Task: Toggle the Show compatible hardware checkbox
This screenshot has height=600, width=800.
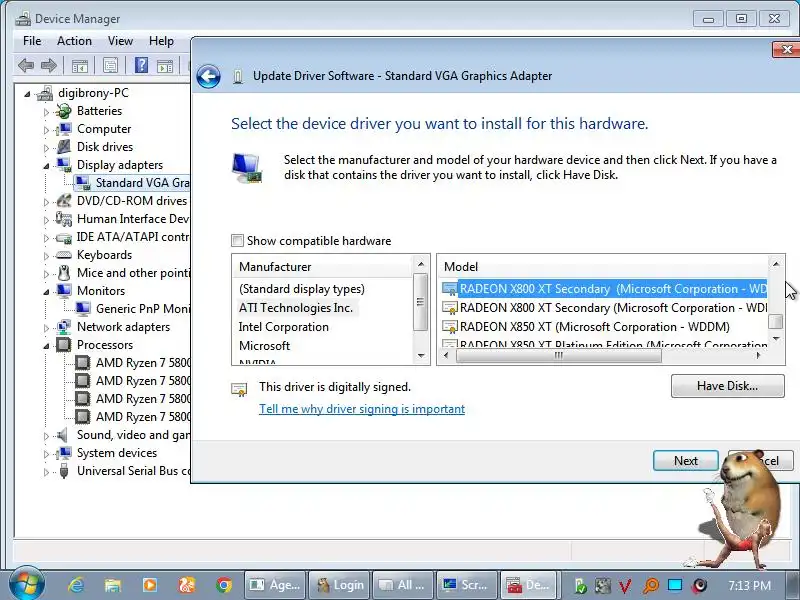Action: [237, 240]
